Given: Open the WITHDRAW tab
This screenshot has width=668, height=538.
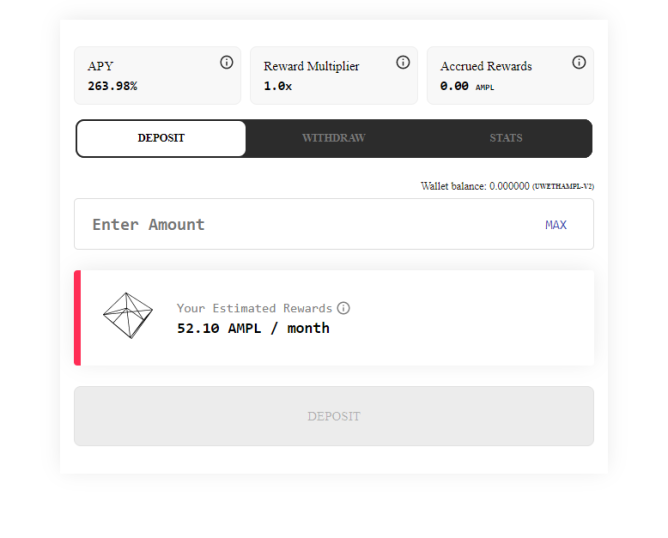Looking at the screenshot, I should click(x=334, y=138).
